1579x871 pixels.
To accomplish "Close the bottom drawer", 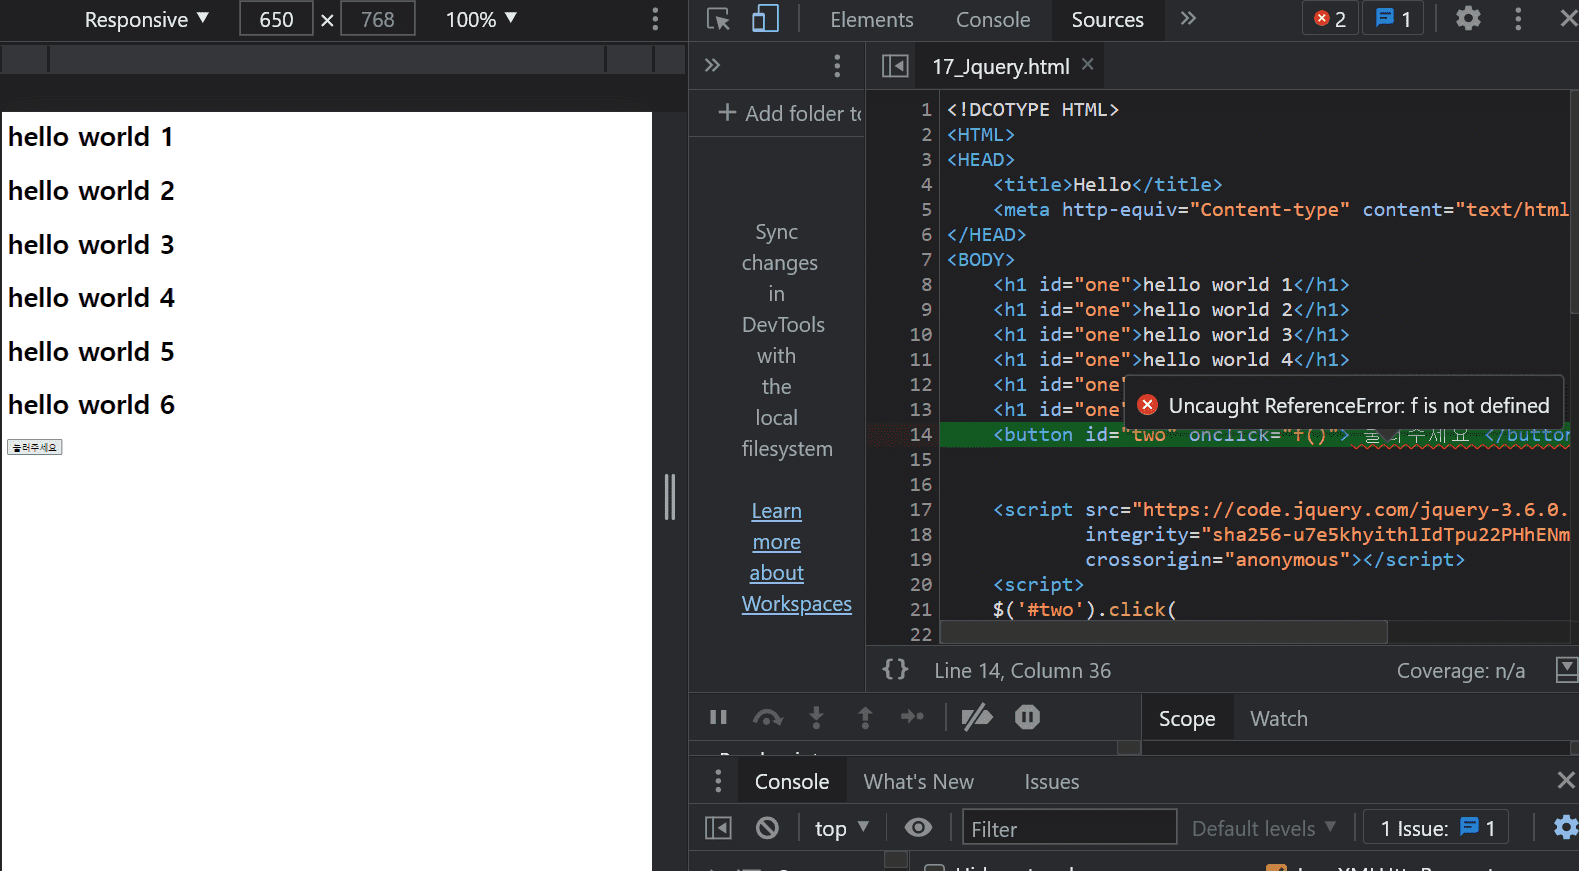I will pos(1566,780).
